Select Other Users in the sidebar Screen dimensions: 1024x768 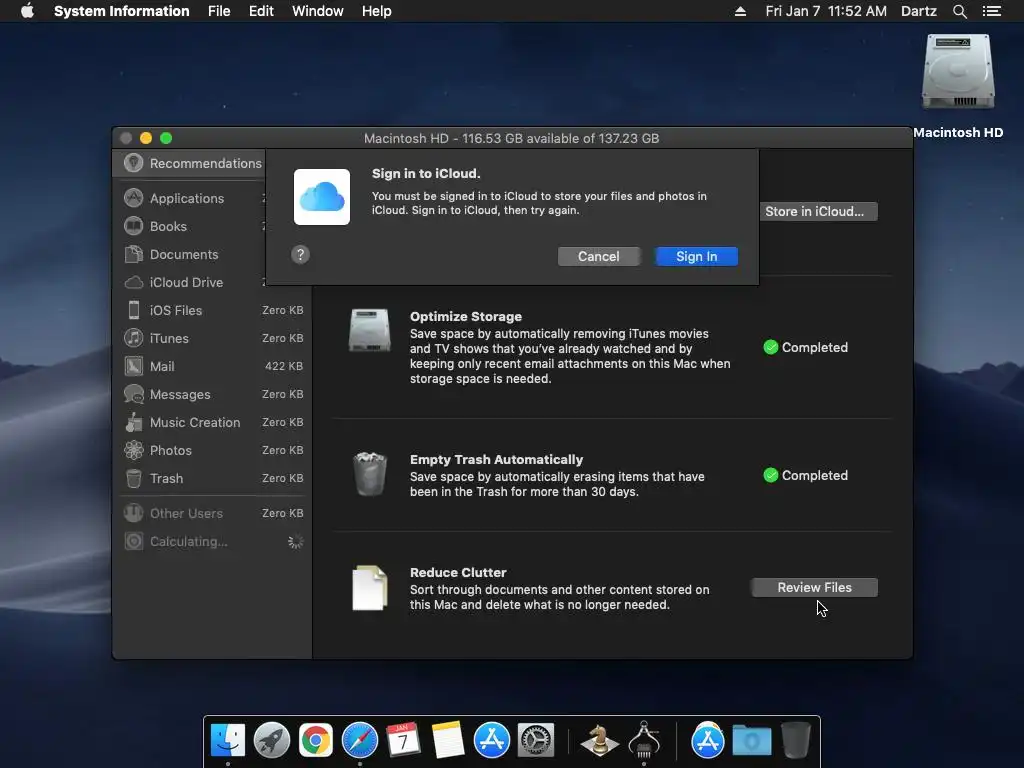[x=214, y=513]
